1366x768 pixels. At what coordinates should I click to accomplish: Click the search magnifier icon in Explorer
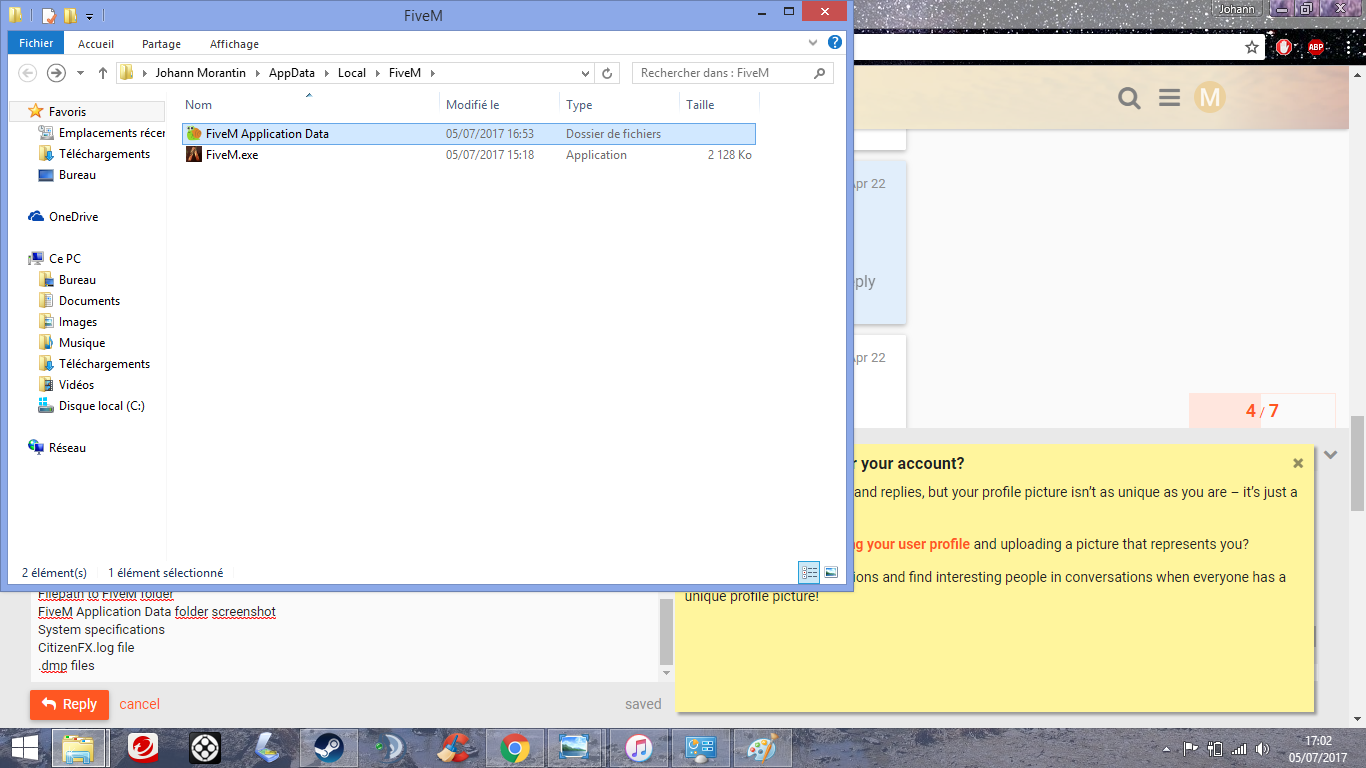[820, 73]
